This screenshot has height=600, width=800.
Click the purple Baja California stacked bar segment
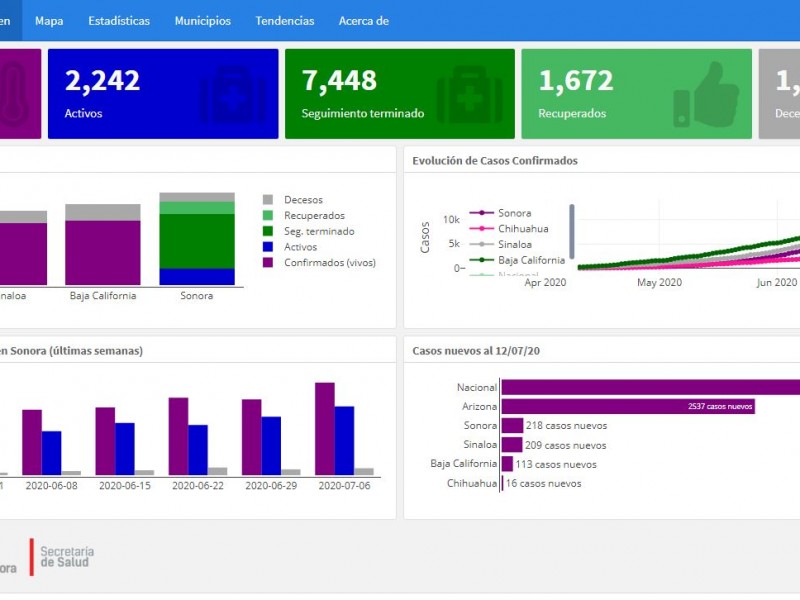click(x=103, y=253)
